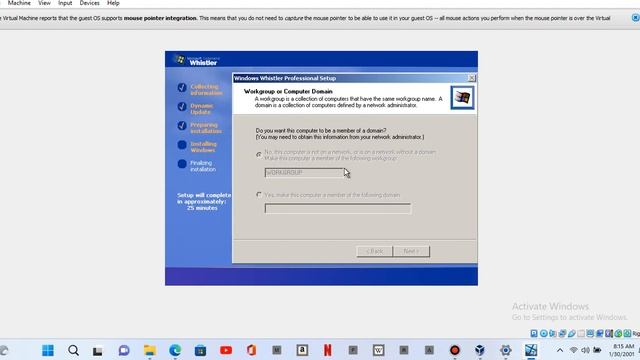Open the Devices menu
This screenshot has height=360, width=640.
[89, 3]
